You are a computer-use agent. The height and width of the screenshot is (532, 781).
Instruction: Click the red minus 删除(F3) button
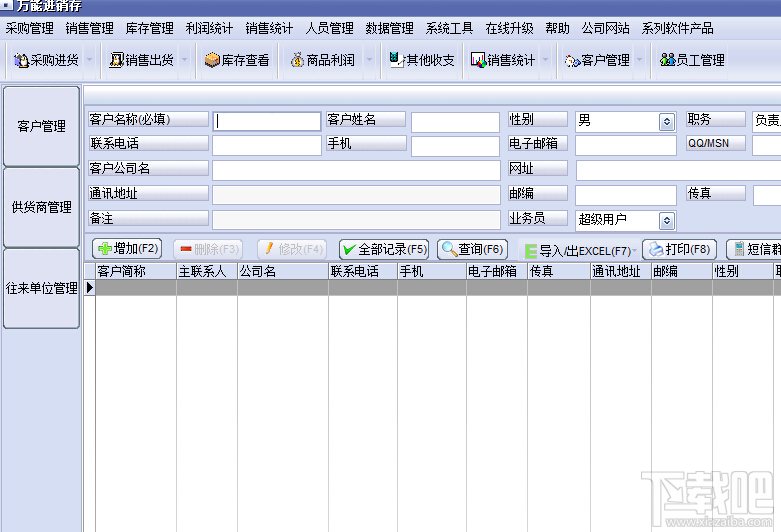click(x=209, y=249)
